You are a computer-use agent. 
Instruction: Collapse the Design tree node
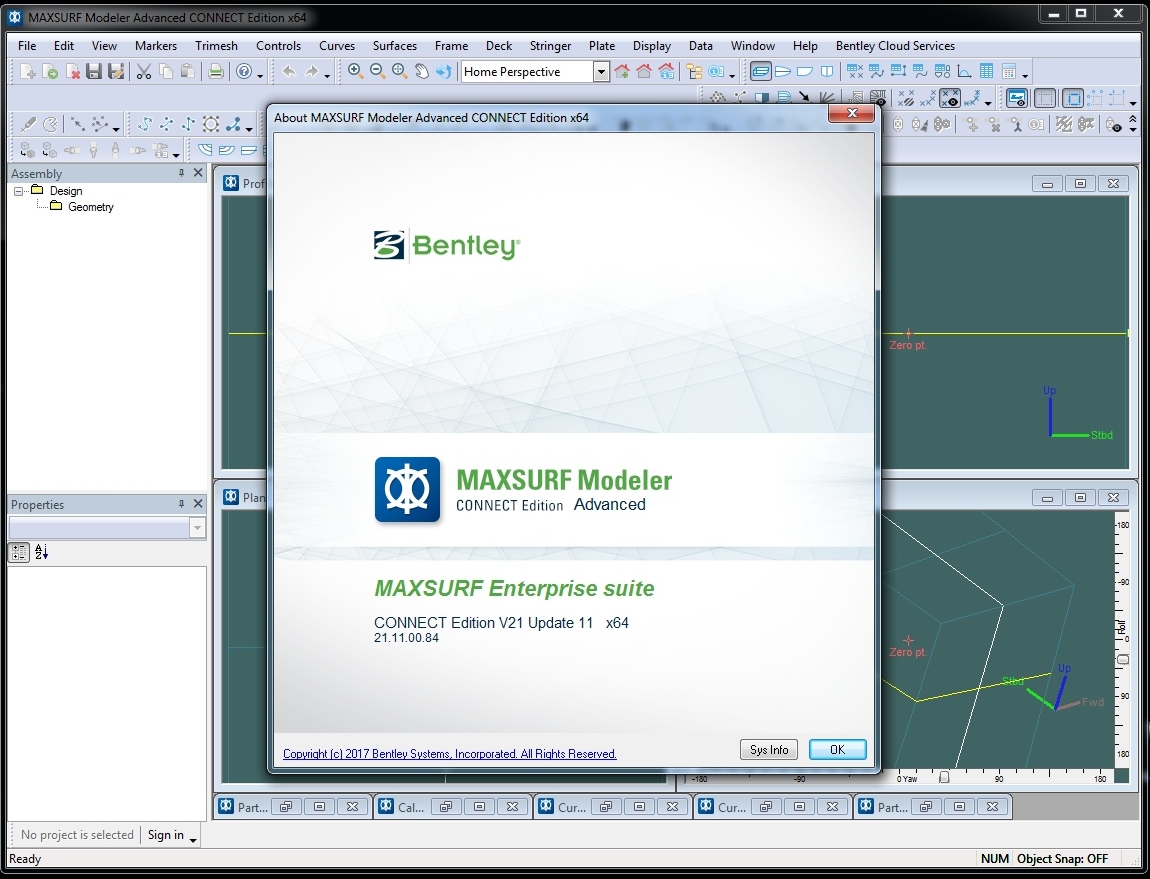(18, 191)
